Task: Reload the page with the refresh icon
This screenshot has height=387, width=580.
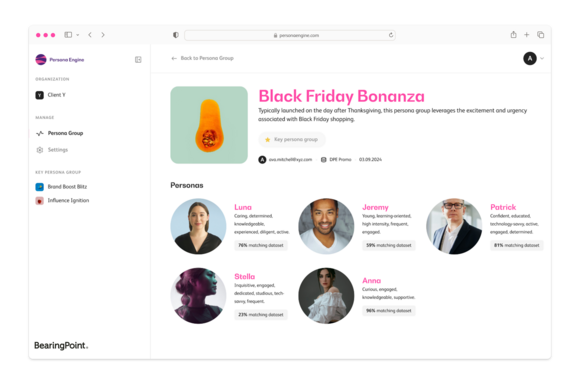Action: coord(391,35)
